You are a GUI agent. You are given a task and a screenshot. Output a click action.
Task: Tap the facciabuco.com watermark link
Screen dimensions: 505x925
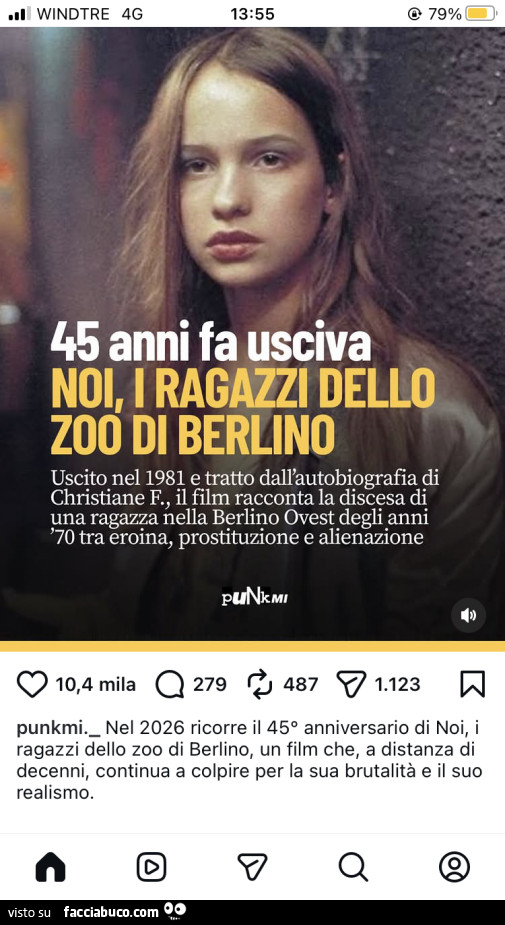(x=111, y=912)
